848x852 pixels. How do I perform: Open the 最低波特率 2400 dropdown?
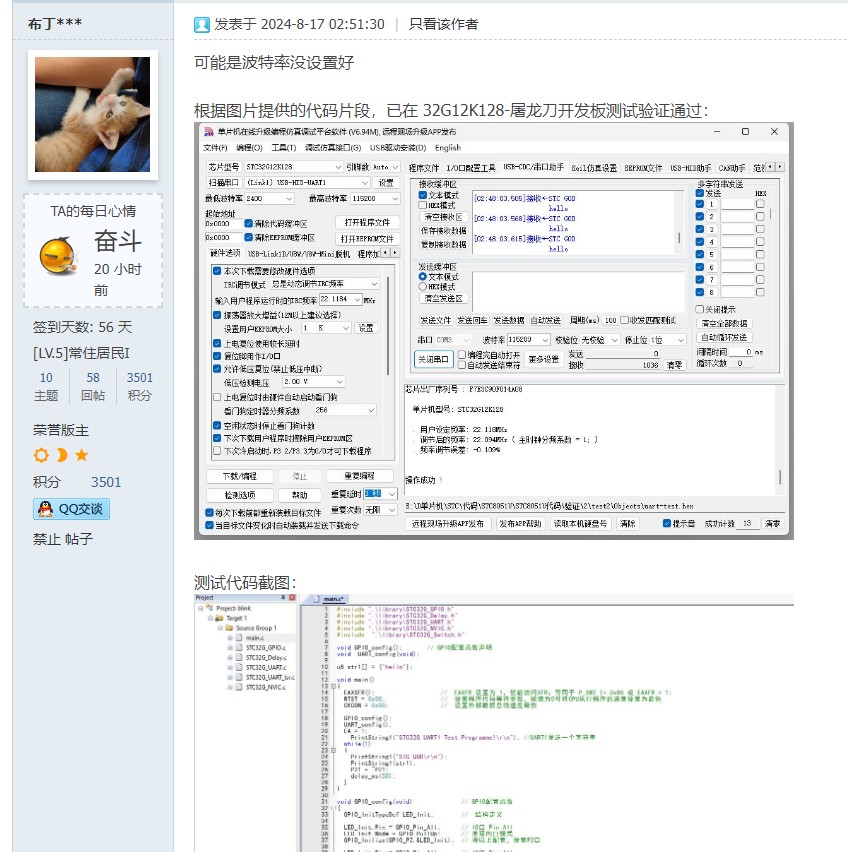click(x=269, y=199)
